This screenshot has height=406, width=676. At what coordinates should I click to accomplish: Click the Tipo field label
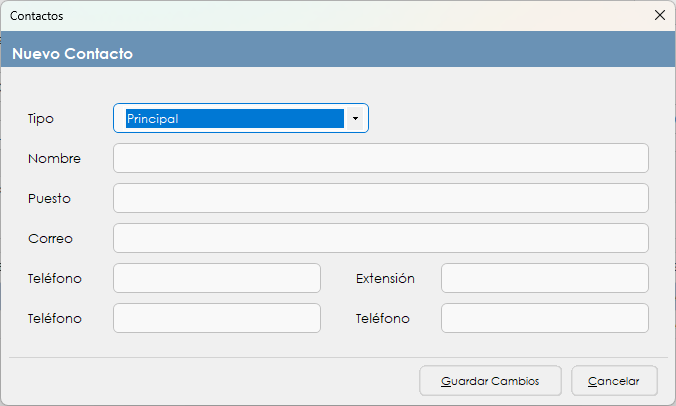pyautogui.click(x=41, y=119)
